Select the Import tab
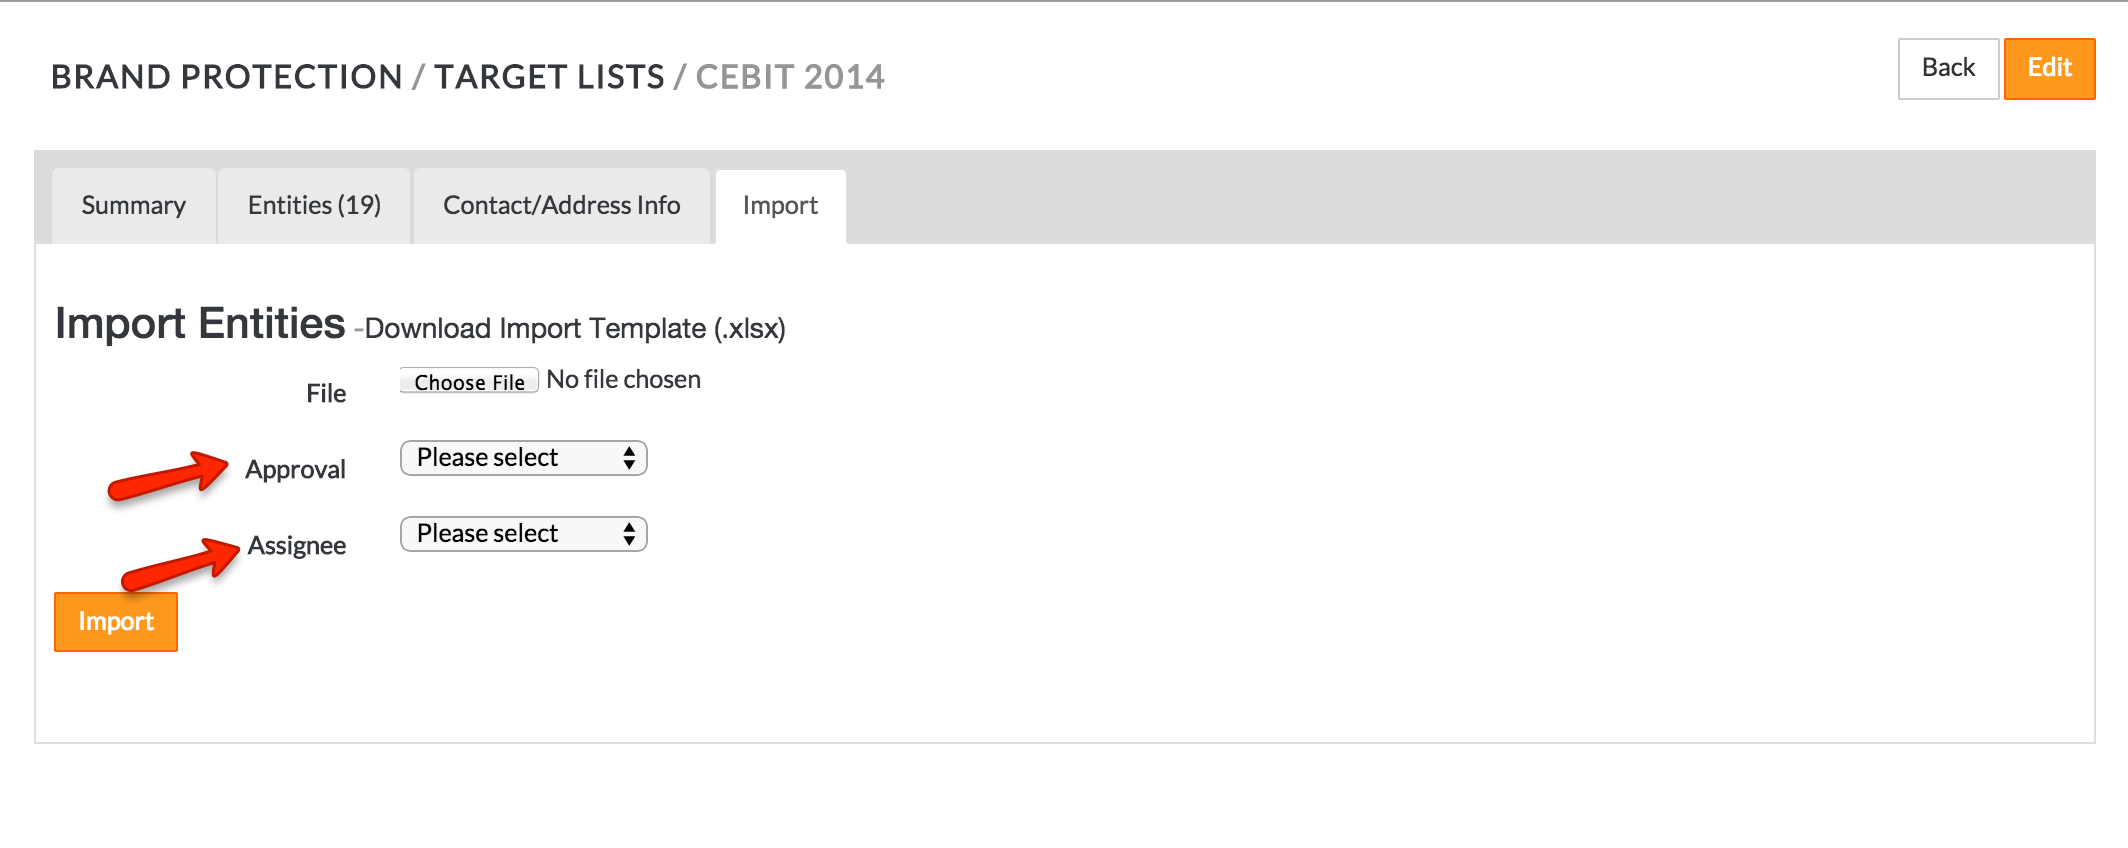2128x848 pixels. pos(780,206)
